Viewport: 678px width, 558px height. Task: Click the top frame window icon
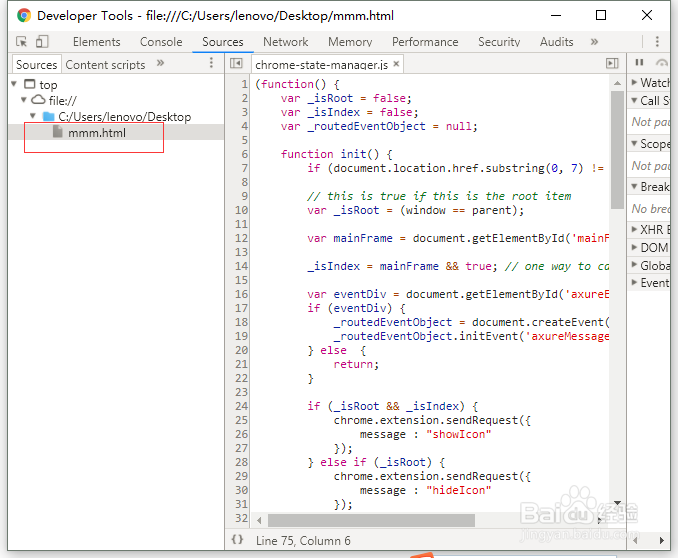click(29, 83)
